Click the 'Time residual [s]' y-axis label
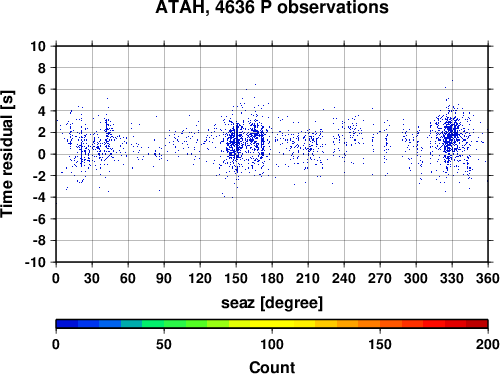This screenshot has width=500, height=374. (x=7, y=154)
